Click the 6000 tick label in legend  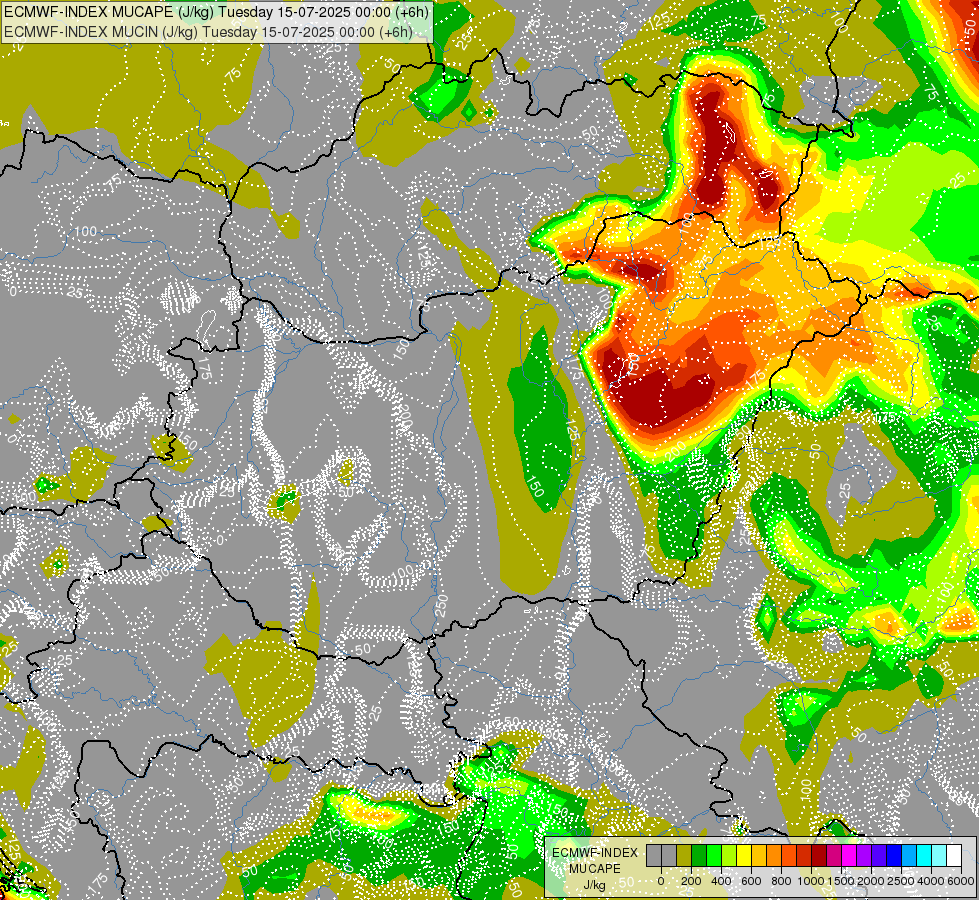(961, 881)
